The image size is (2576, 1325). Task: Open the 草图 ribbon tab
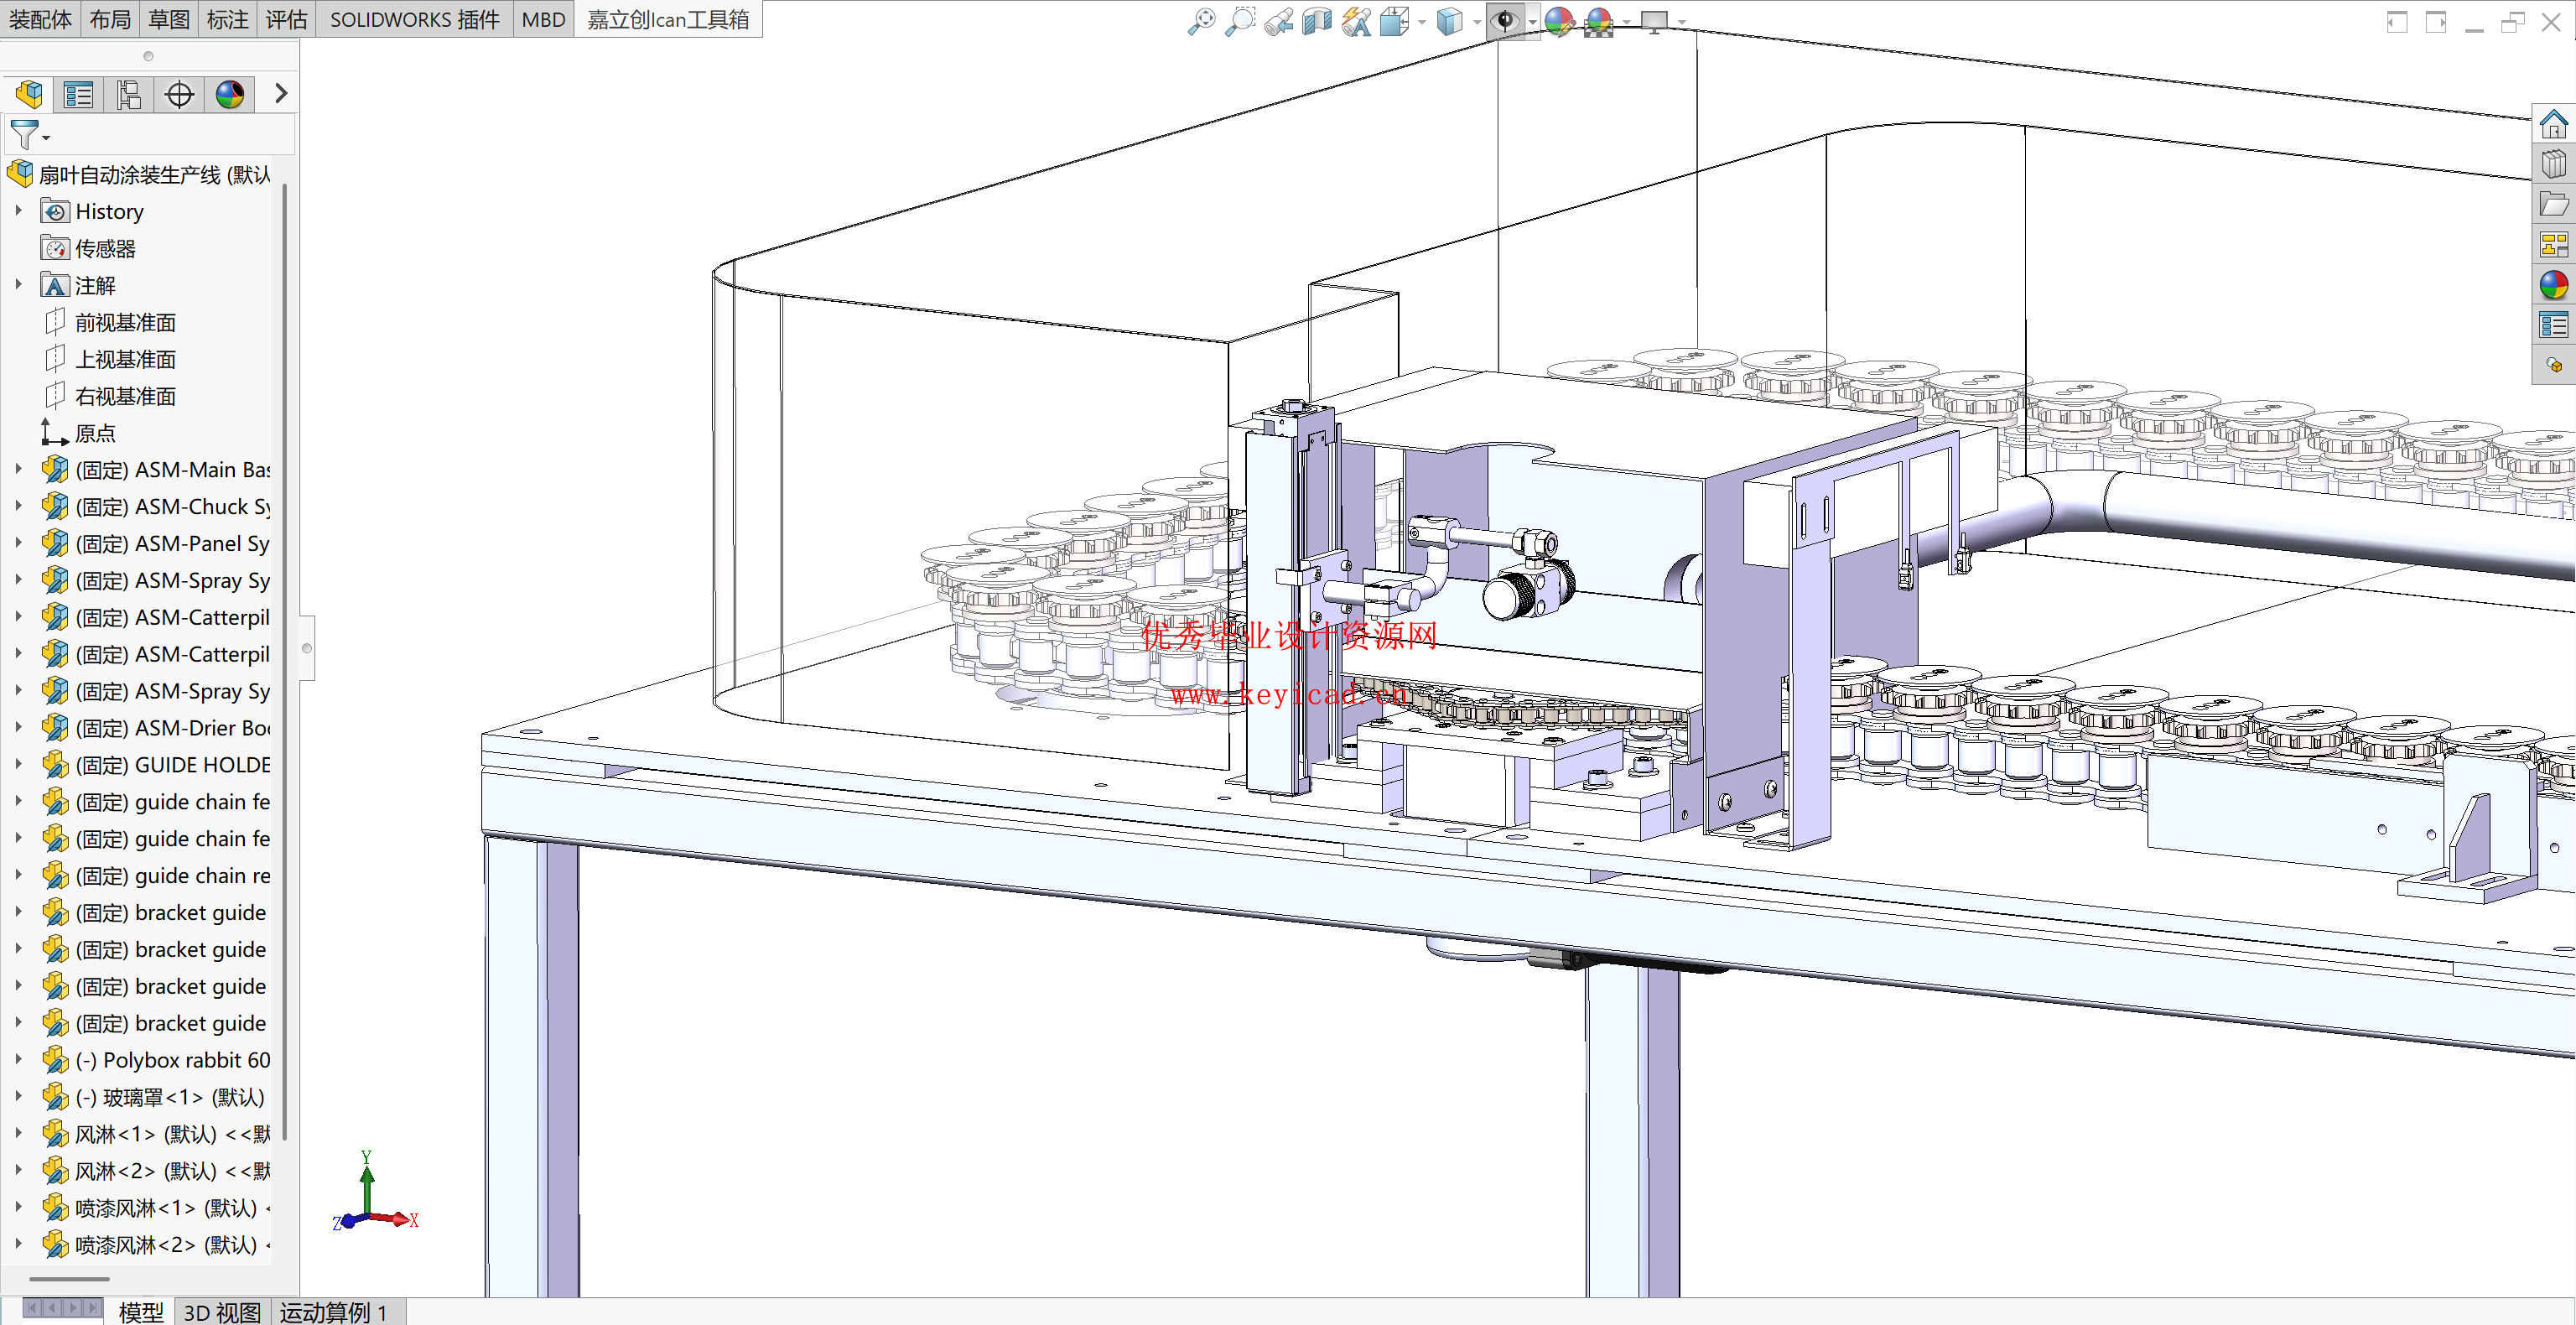coord(169,20)
